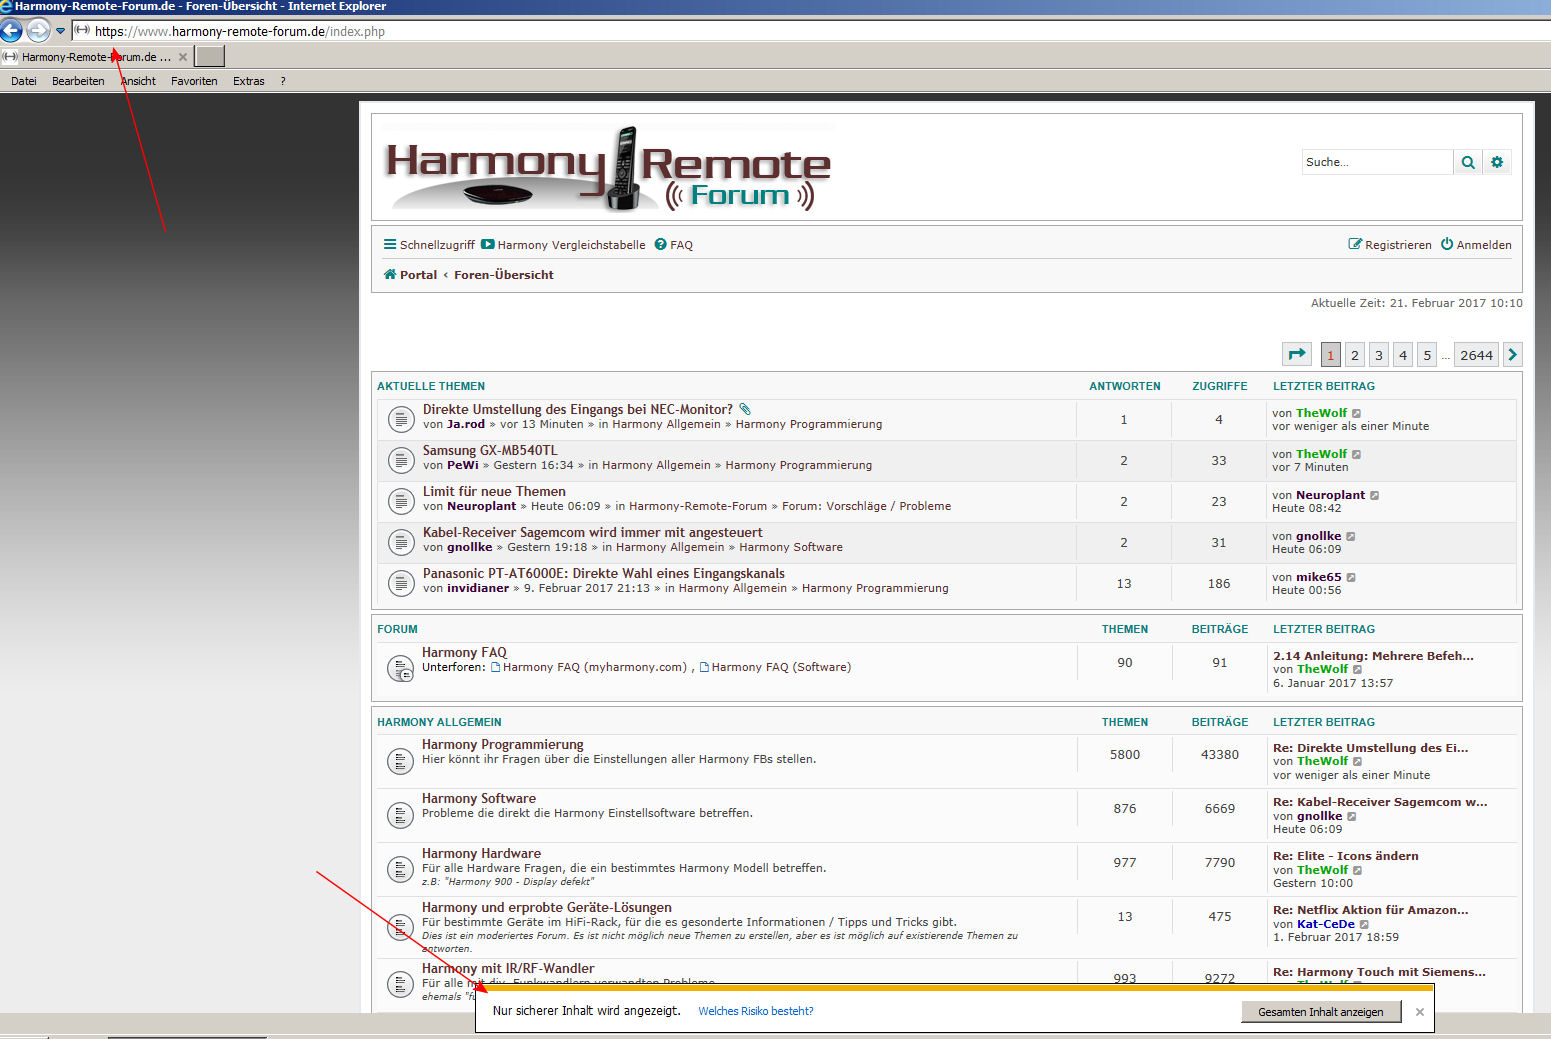The image size is (1551, 1039).
Task: Click into the Suche search field
Action: (x=1376, y=162)
